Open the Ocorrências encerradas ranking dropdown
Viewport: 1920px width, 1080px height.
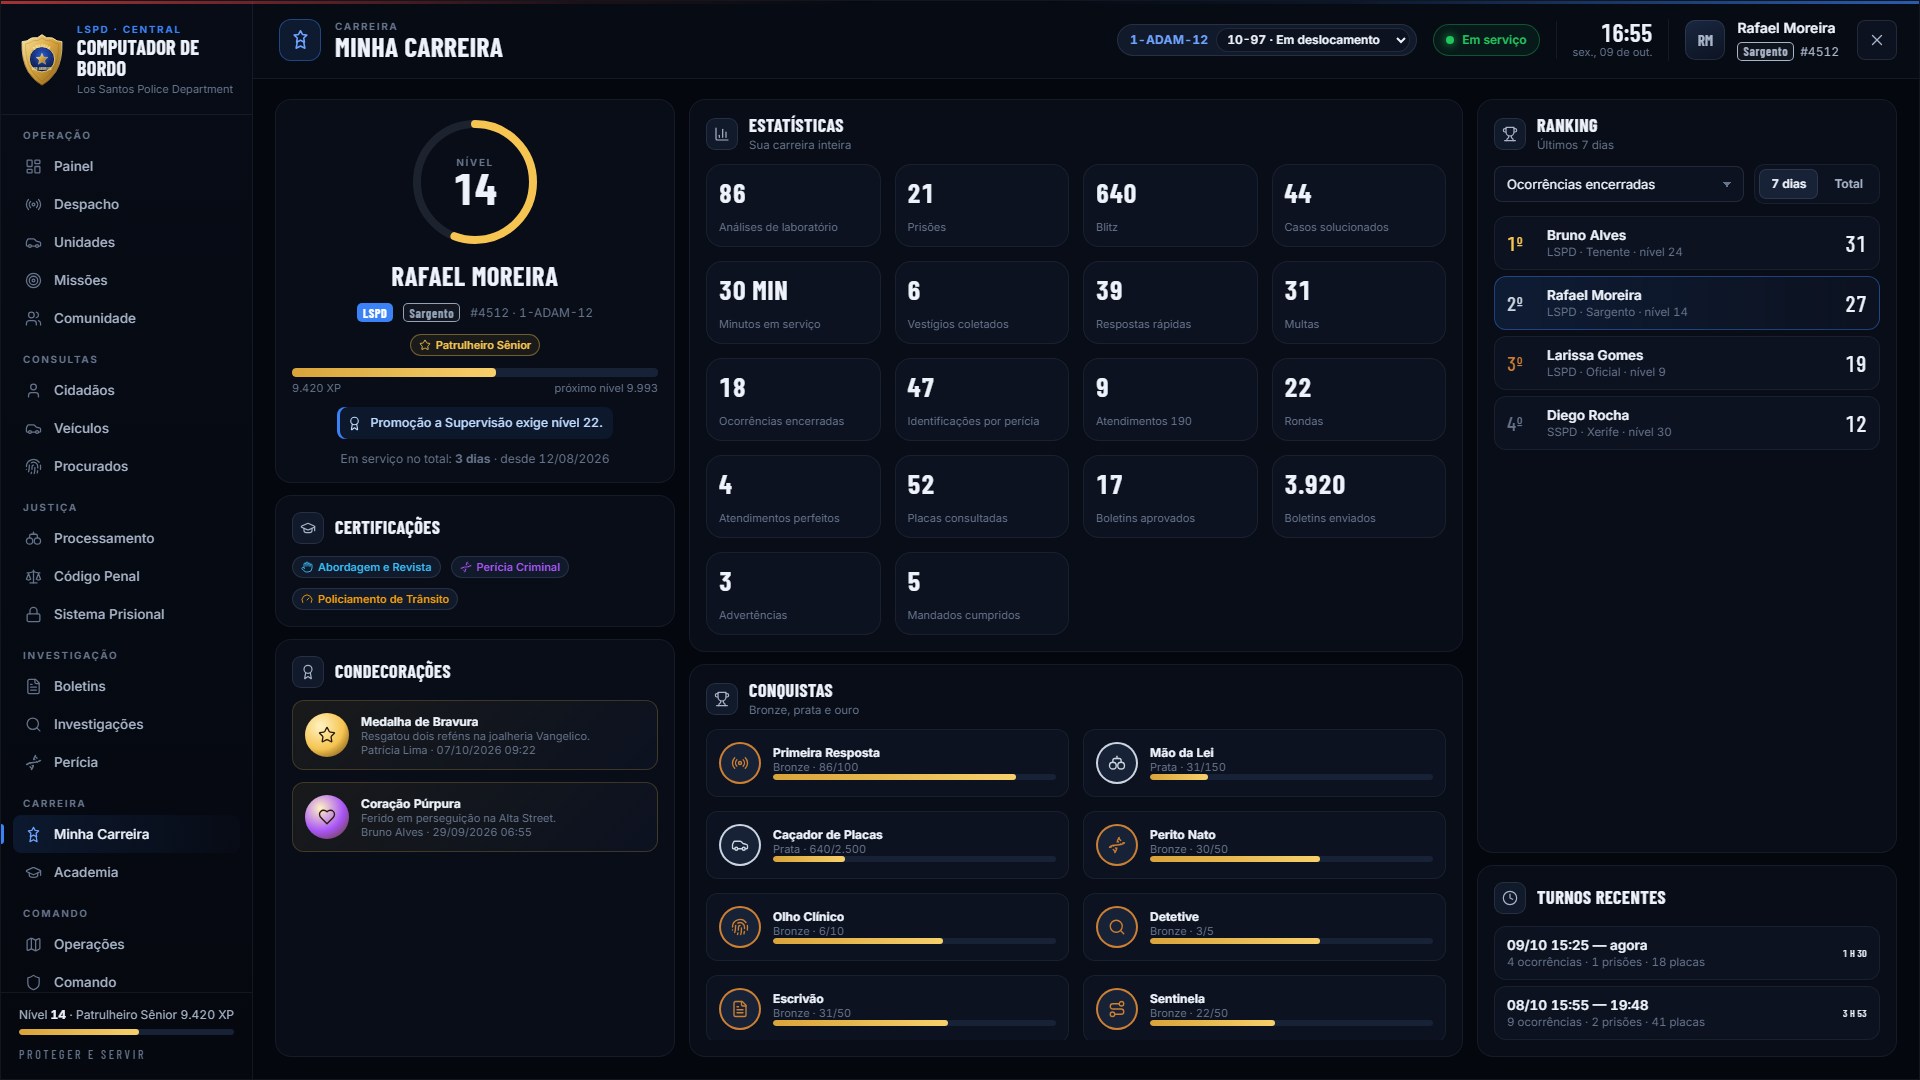pyautogui.click(x=1618, y=184)
